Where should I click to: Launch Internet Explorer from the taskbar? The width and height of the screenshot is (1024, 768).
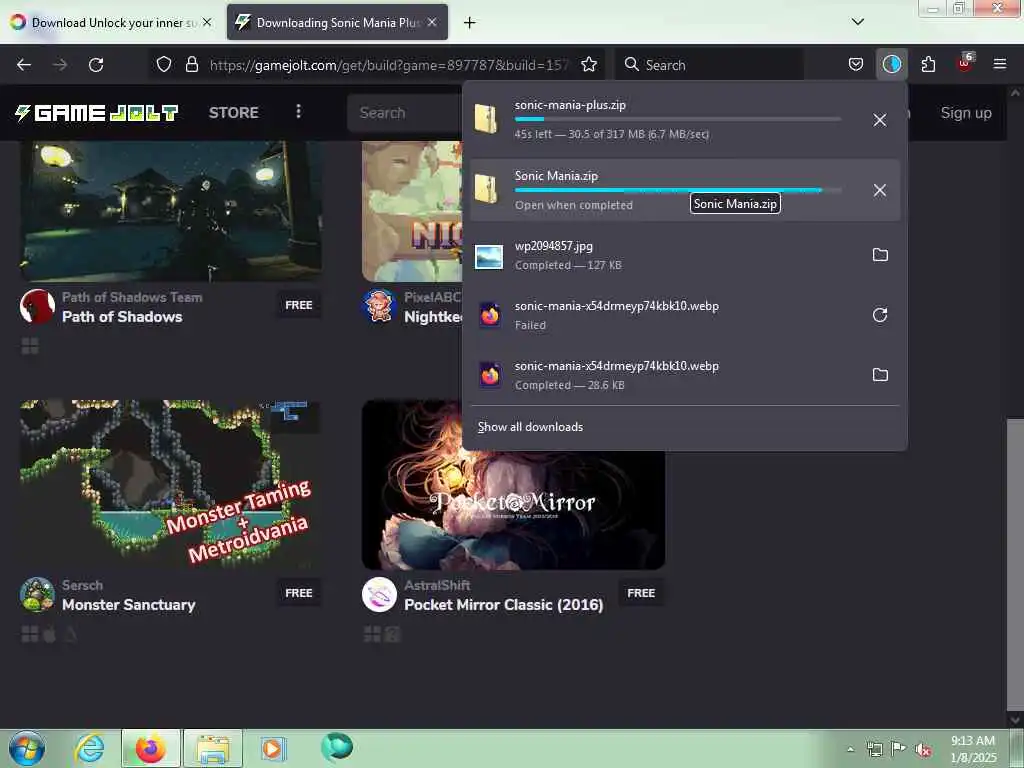(x=89, y=748)
